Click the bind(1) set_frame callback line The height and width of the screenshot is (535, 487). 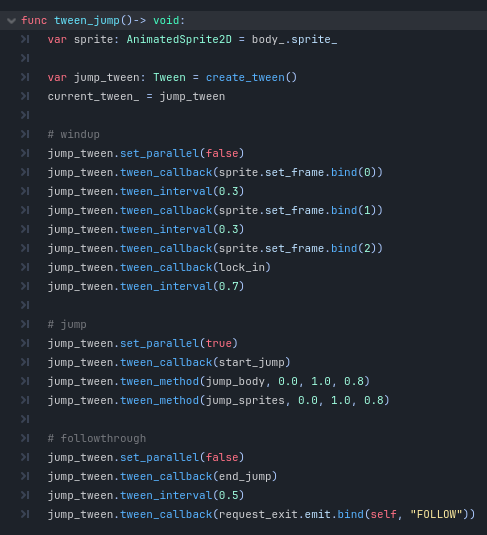[x=215, y=211]
